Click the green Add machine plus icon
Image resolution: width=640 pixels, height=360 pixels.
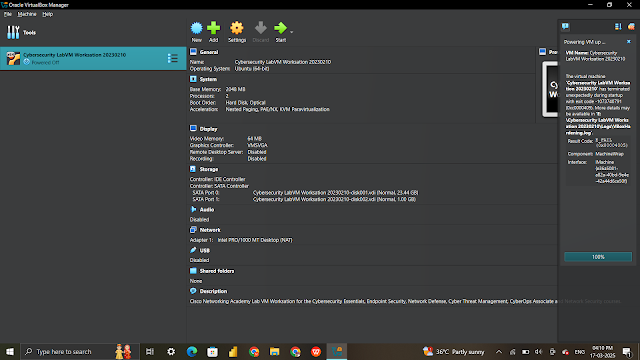click(213, 28)
